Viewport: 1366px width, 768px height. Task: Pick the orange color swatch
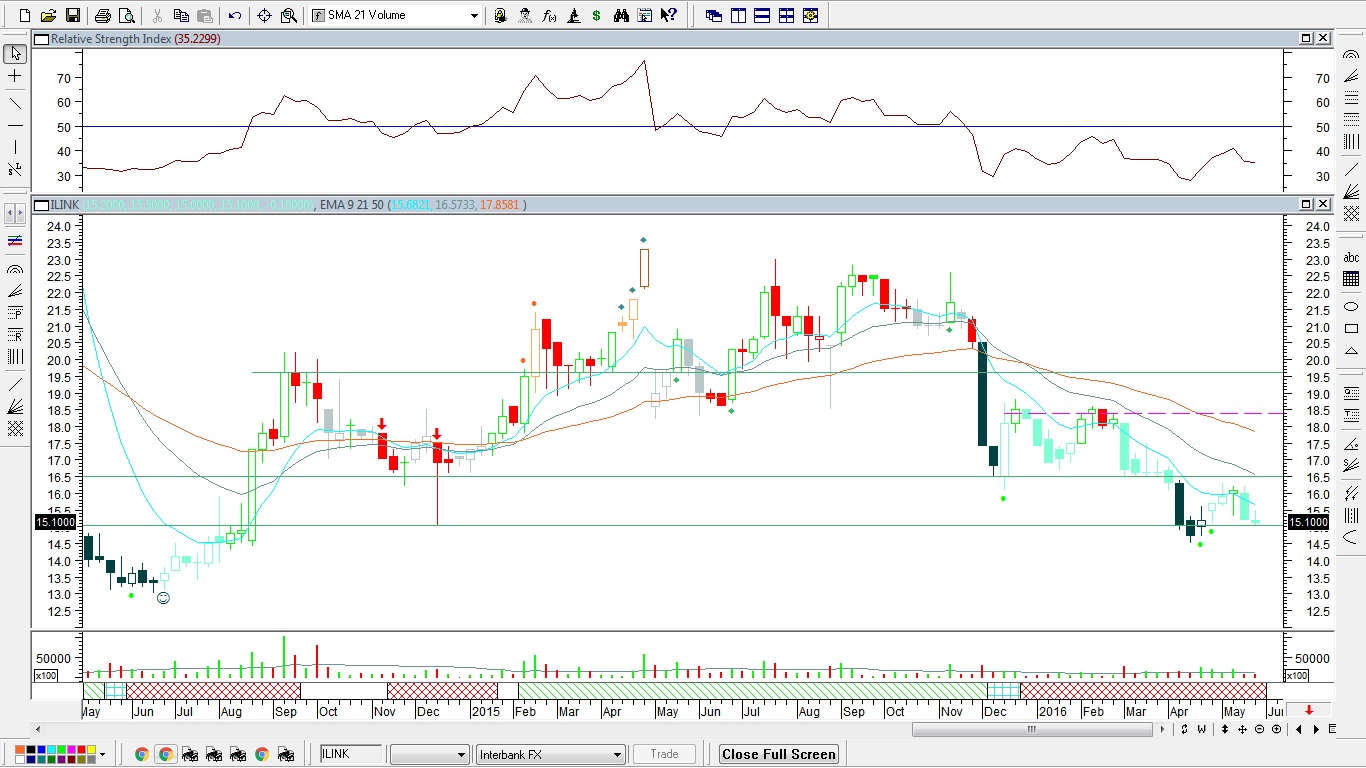coord(20,749)
